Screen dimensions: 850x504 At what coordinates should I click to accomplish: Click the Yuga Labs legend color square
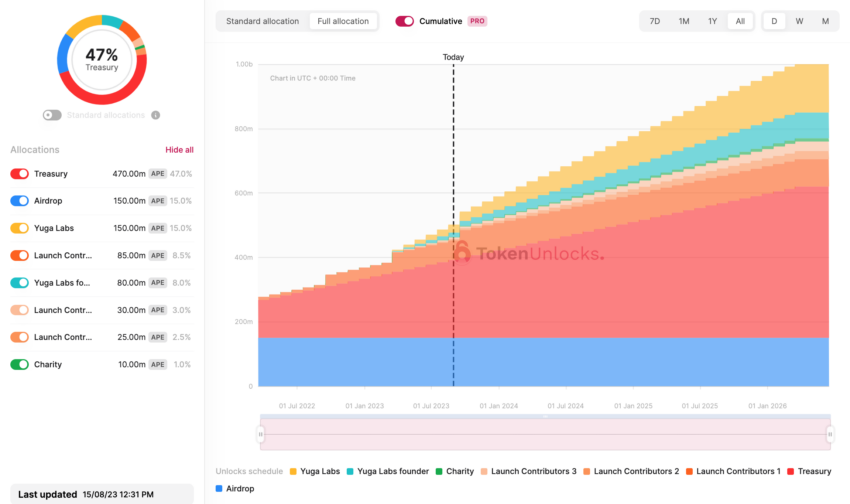(293, 471)
